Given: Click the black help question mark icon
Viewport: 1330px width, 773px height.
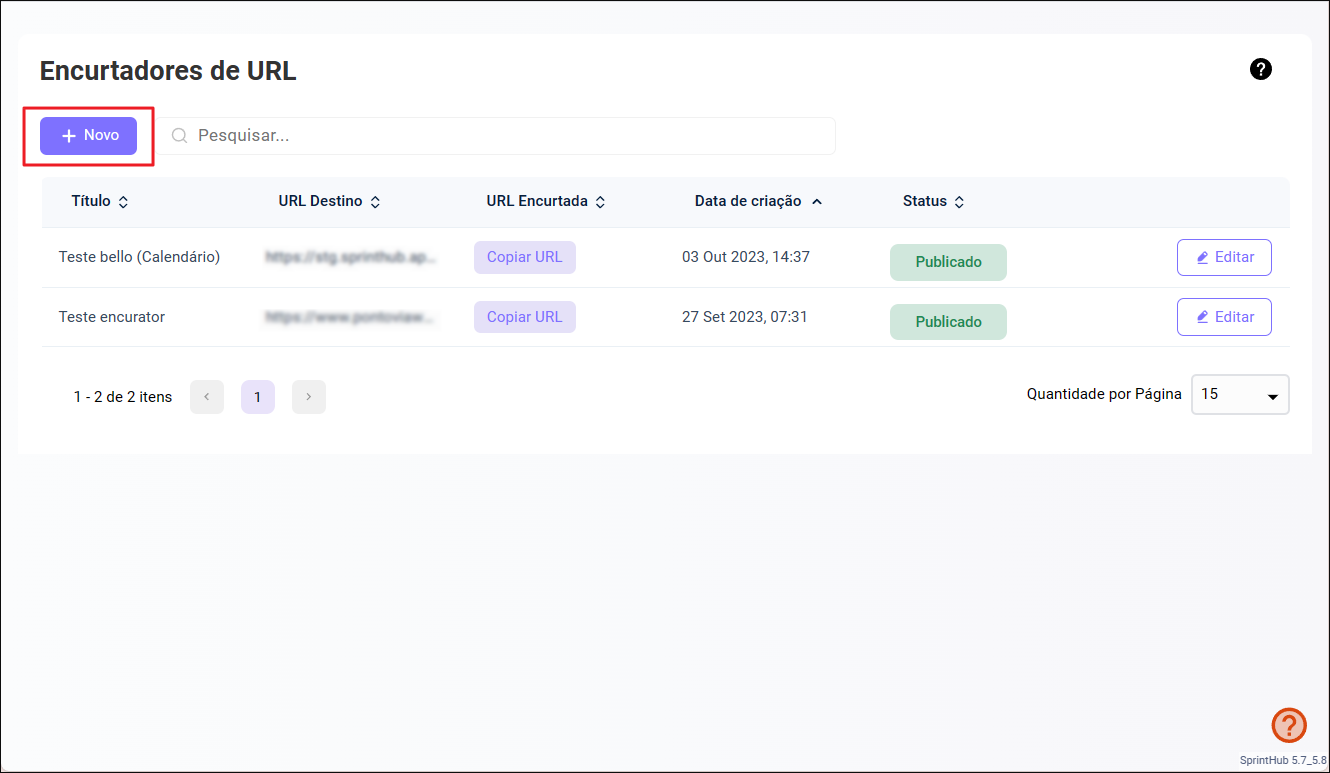Looking at the screenshot, I should tap(1261, 69).
